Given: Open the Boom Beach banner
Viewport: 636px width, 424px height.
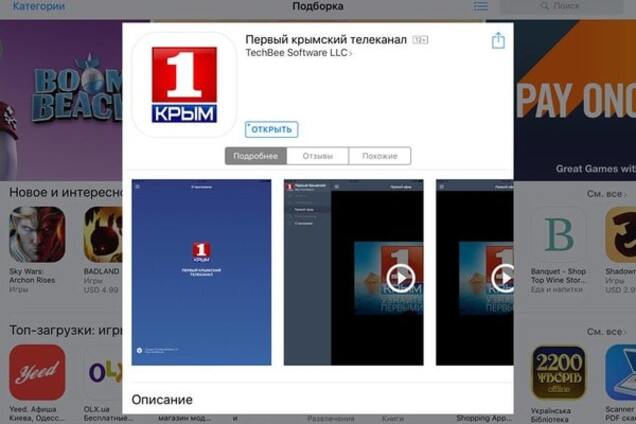Looking at the screenshot, I should click(61, 100).
